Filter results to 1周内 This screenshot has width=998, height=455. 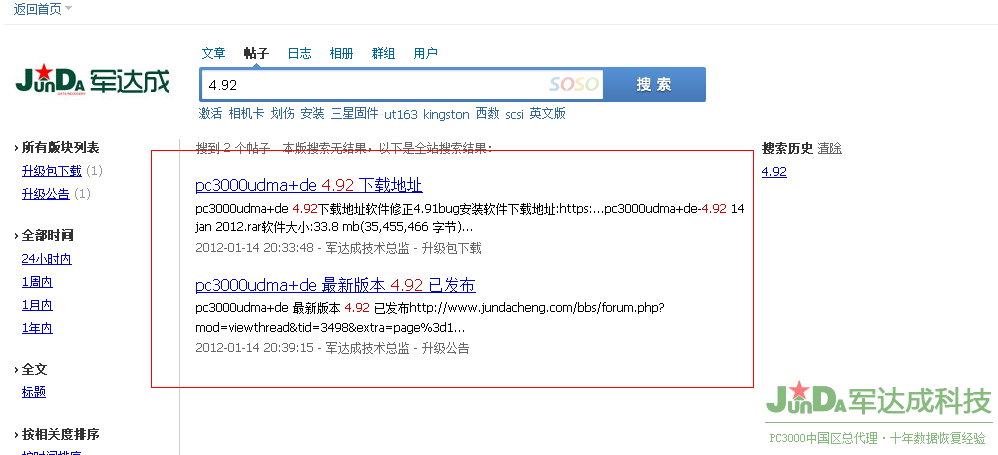coord(37,282)
